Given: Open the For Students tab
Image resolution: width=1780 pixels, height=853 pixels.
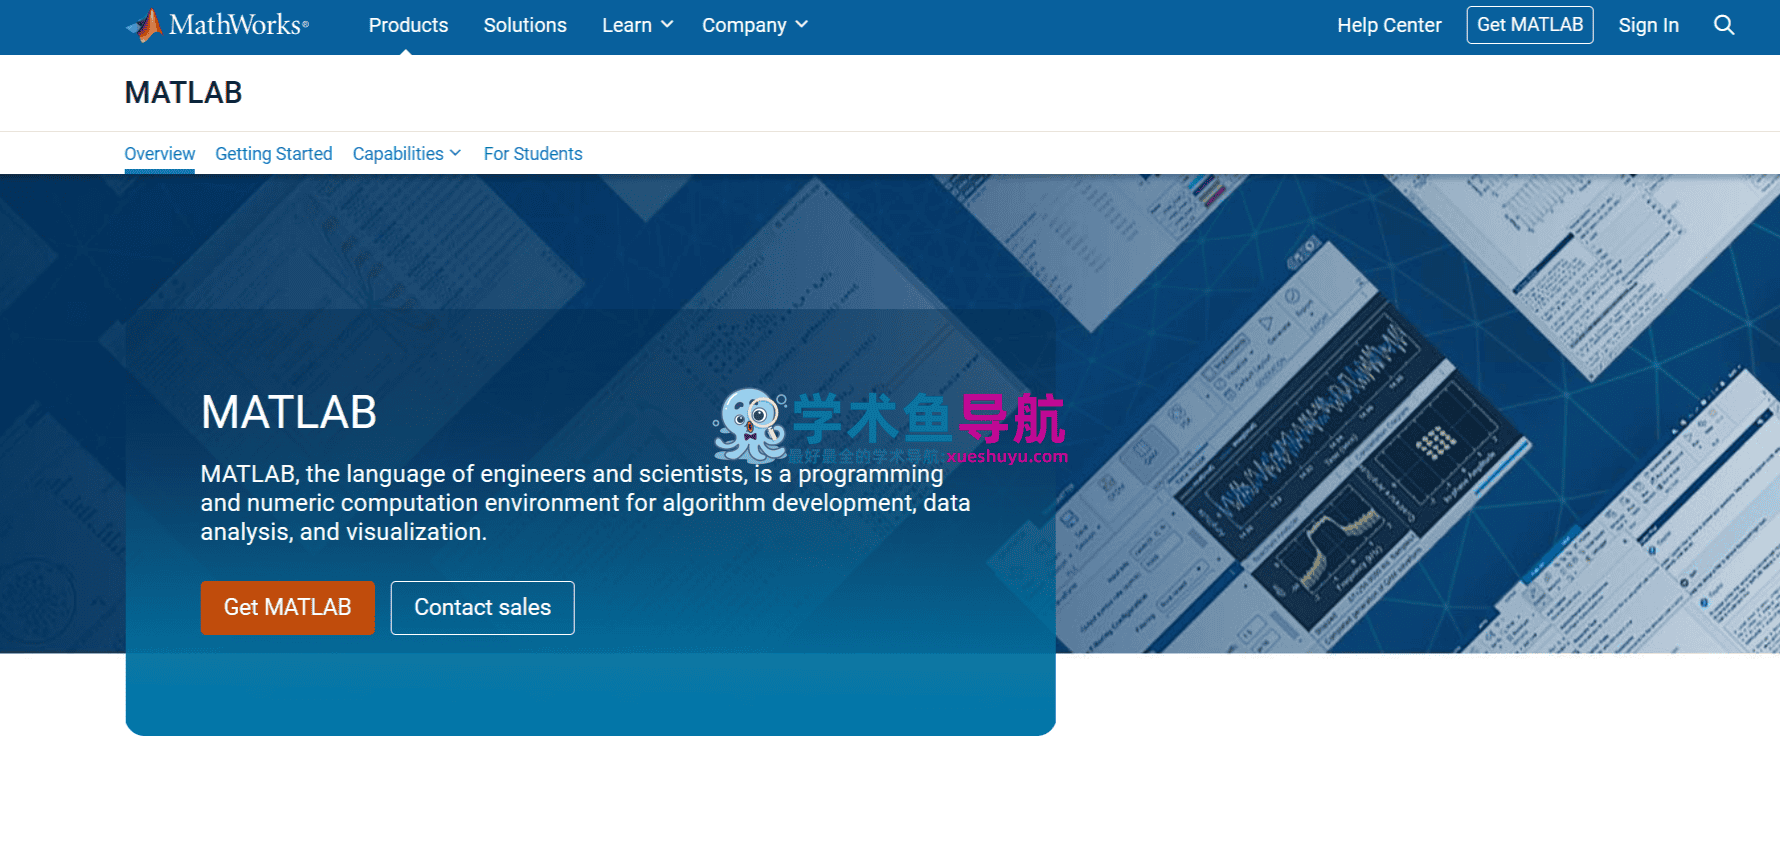Looking at the screenshot, I should click(533, 154).
